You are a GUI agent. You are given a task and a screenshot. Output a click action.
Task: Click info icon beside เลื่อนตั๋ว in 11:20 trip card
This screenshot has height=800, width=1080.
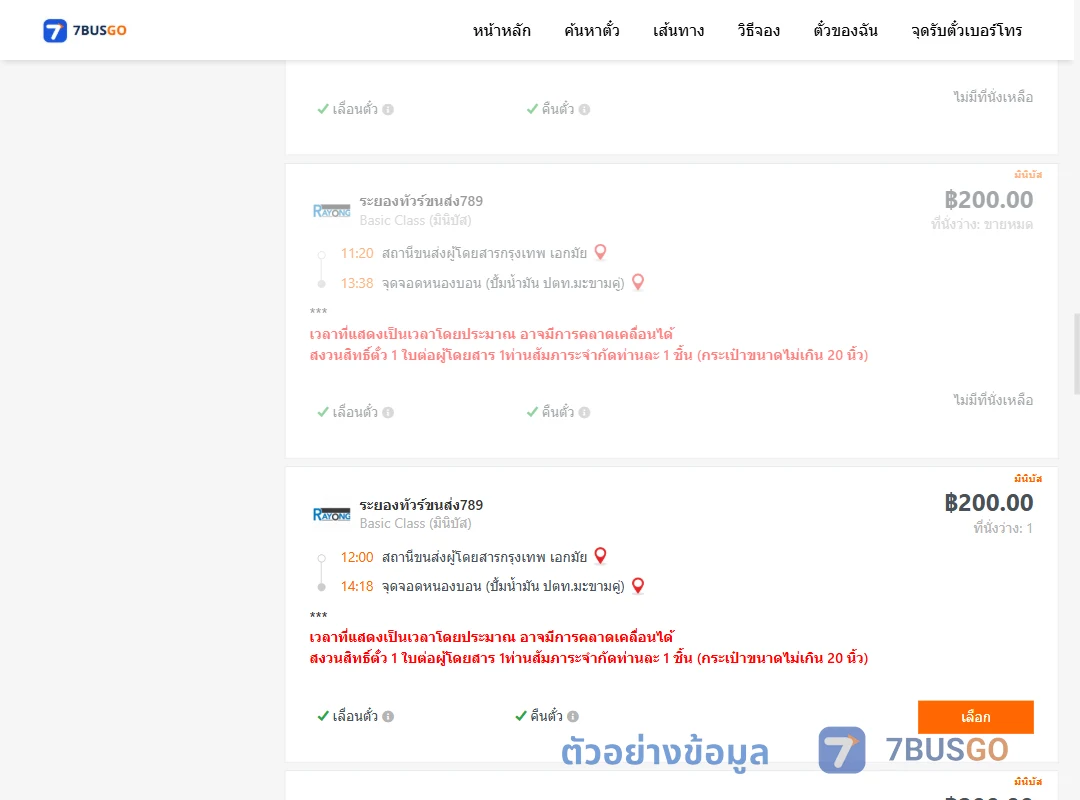[388, 412]
